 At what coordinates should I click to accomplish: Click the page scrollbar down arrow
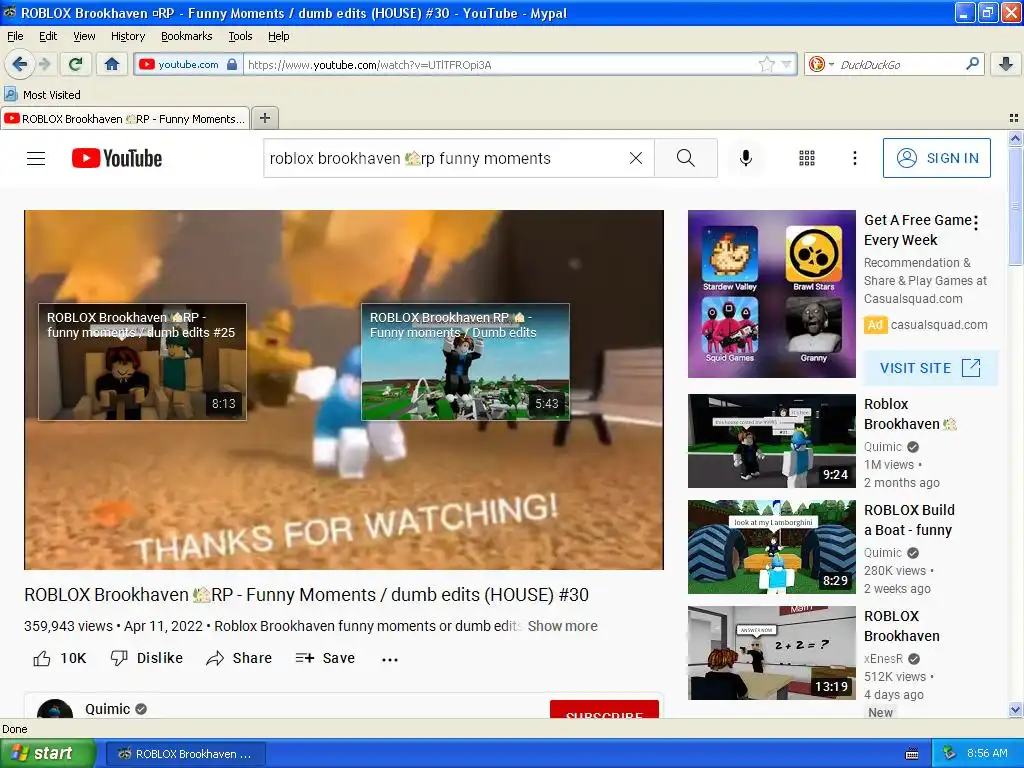[x=1015, y=710]
